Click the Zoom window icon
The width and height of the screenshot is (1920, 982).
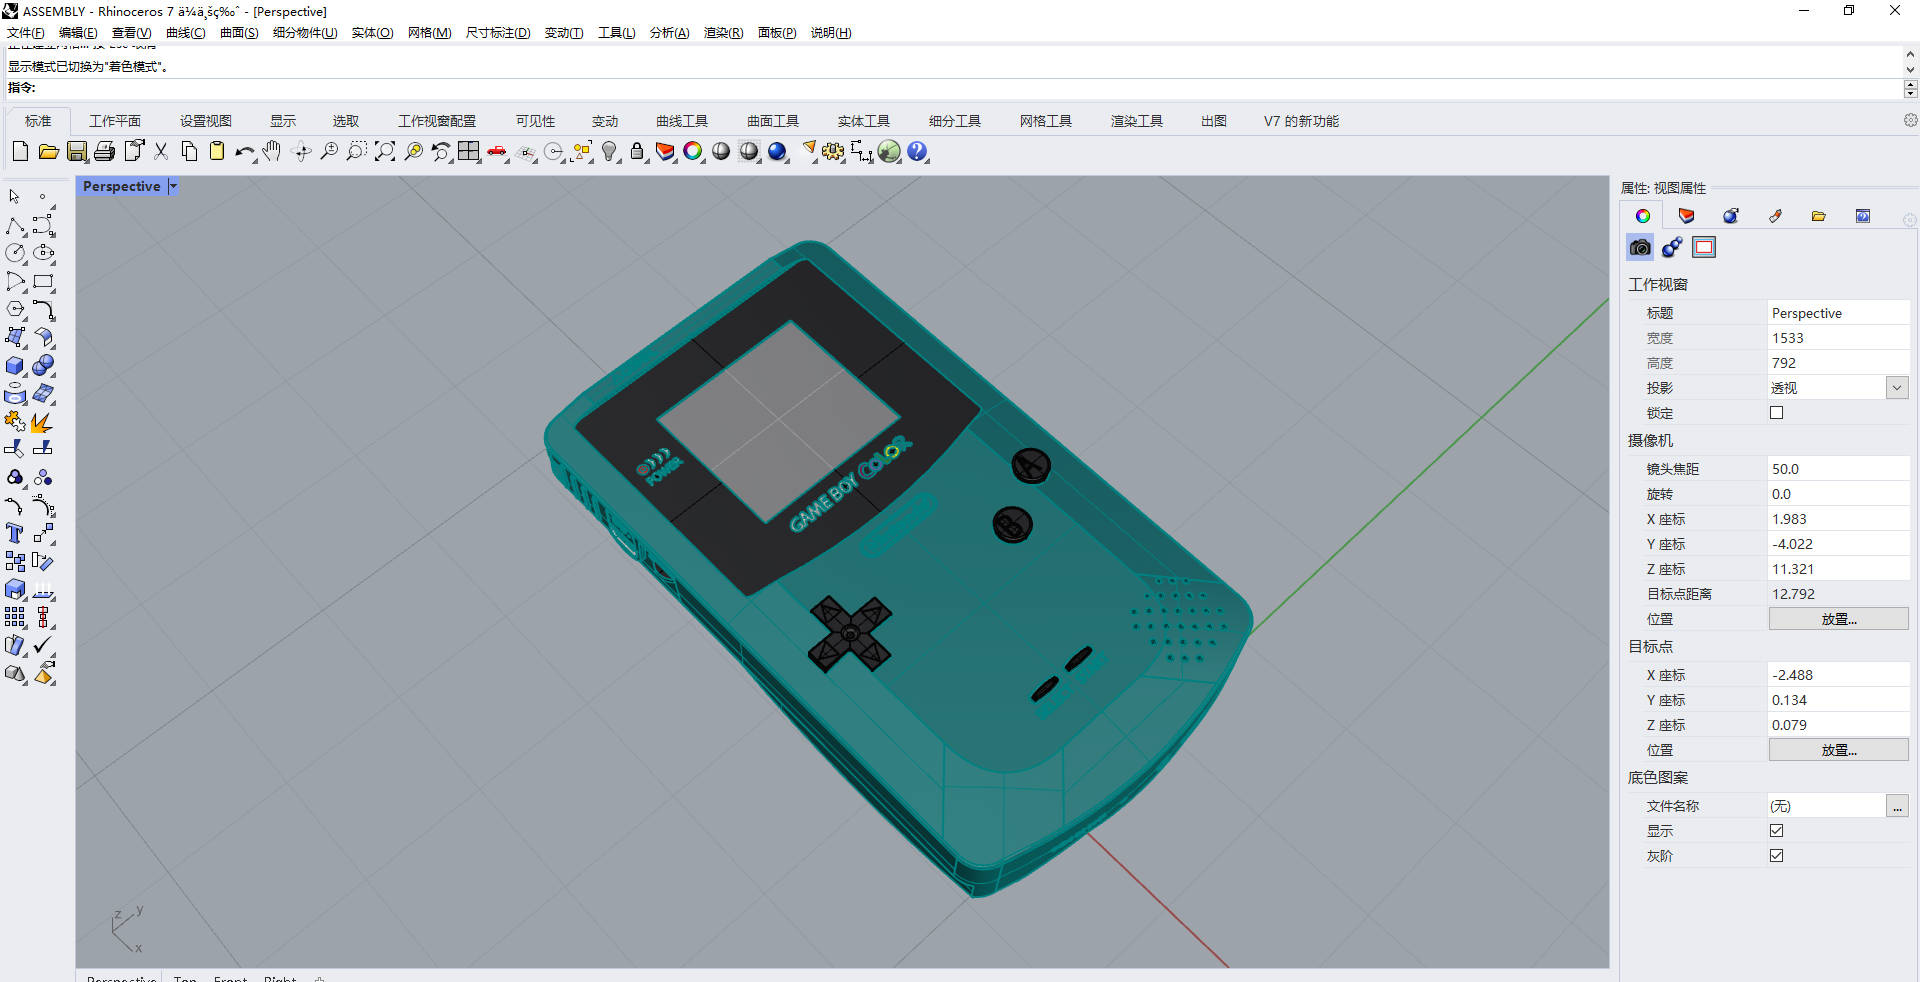point(357,152)
